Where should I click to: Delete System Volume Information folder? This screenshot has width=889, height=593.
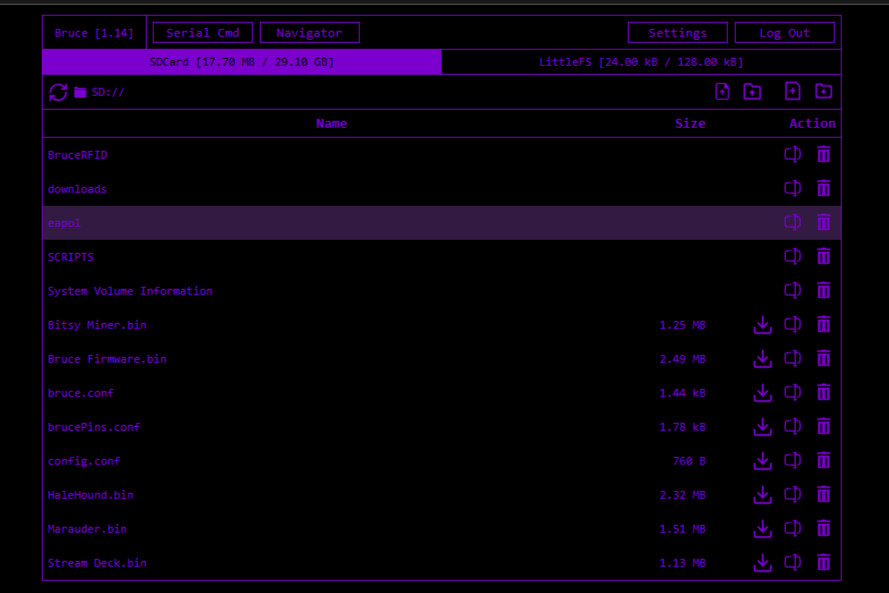823,290
